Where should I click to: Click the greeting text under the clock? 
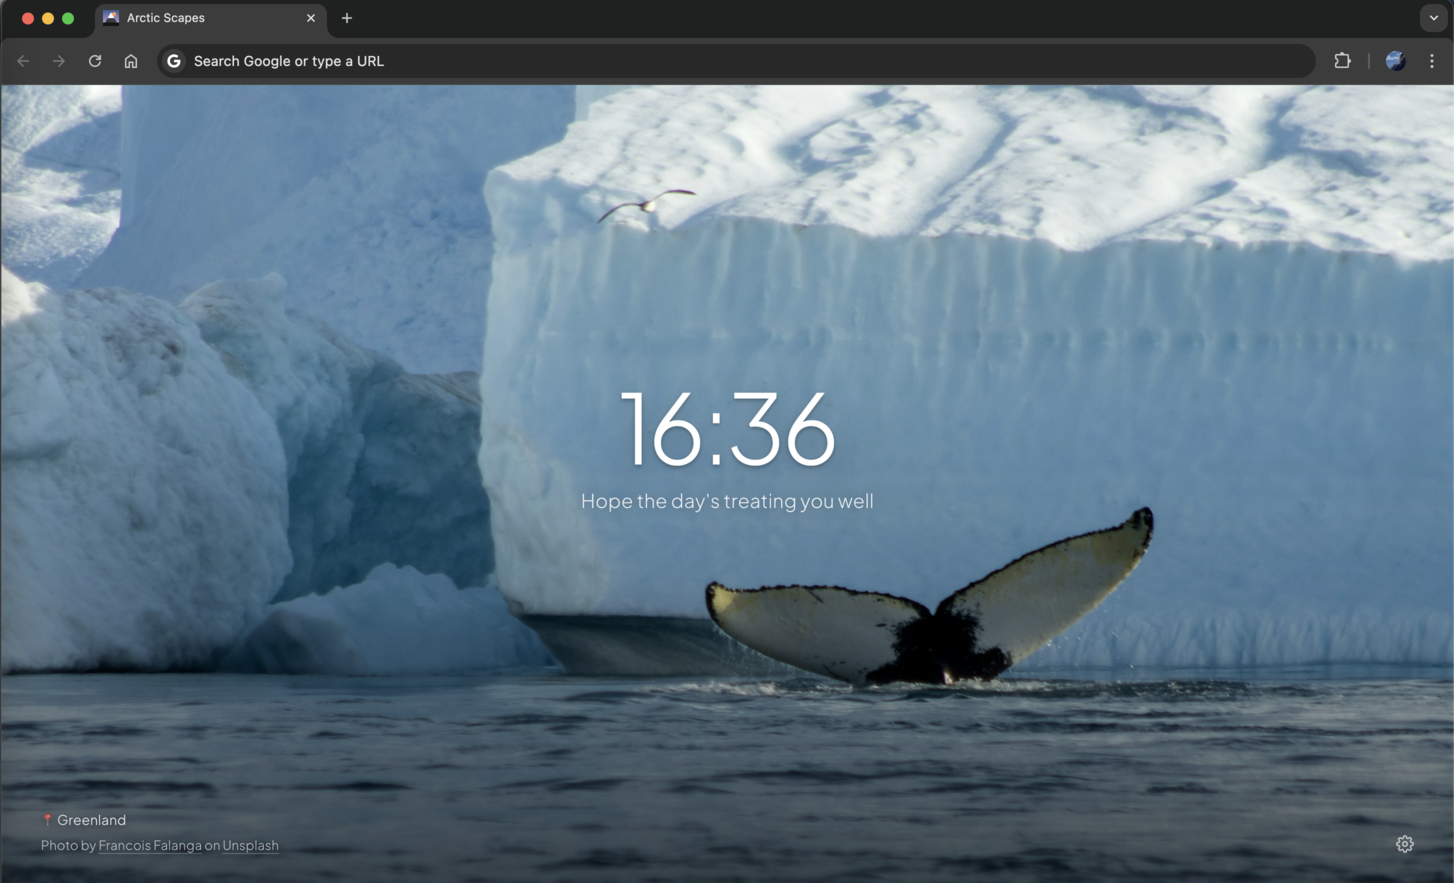coord(727,501)
